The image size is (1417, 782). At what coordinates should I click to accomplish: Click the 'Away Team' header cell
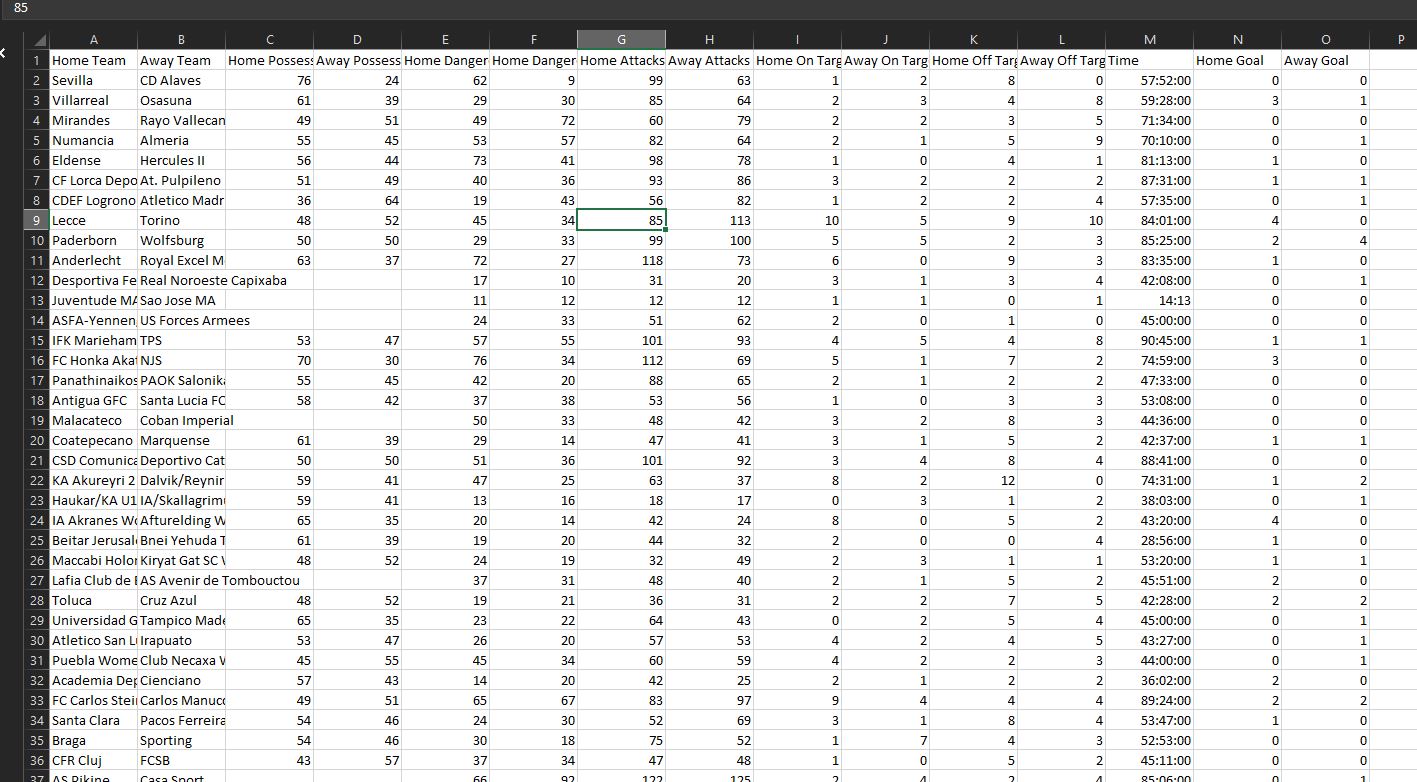181,60
